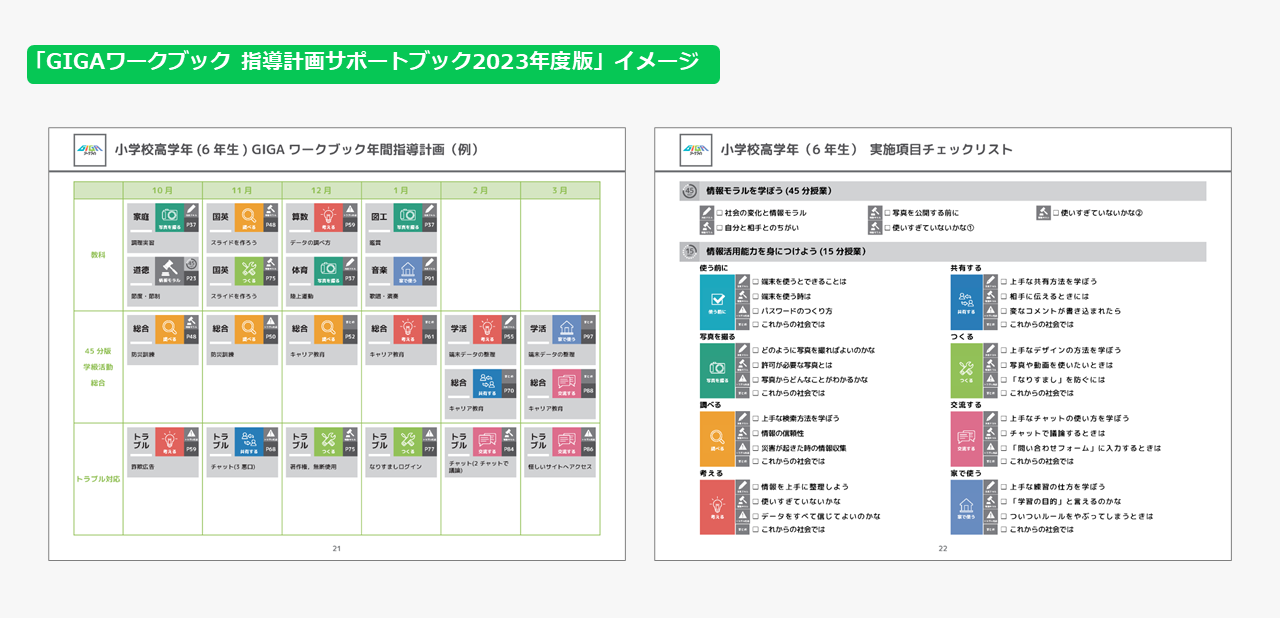
Task: Check パスワードのつくり方 box
Action: pos(756,311)
